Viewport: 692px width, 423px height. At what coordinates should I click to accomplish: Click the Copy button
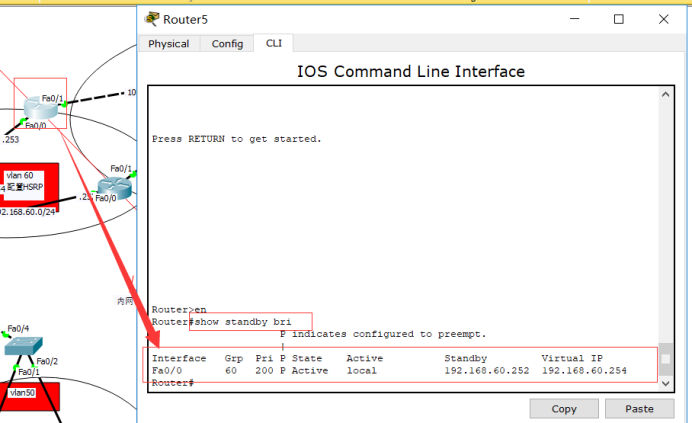click(x=564, y=409)
